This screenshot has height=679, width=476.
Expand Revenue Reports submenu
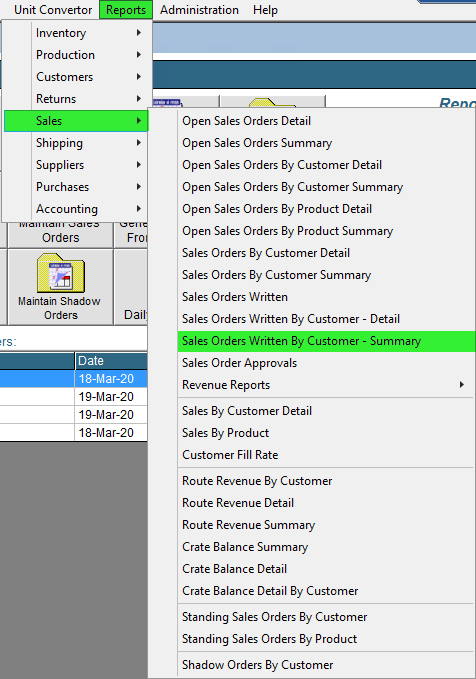(x=326, y=385)
